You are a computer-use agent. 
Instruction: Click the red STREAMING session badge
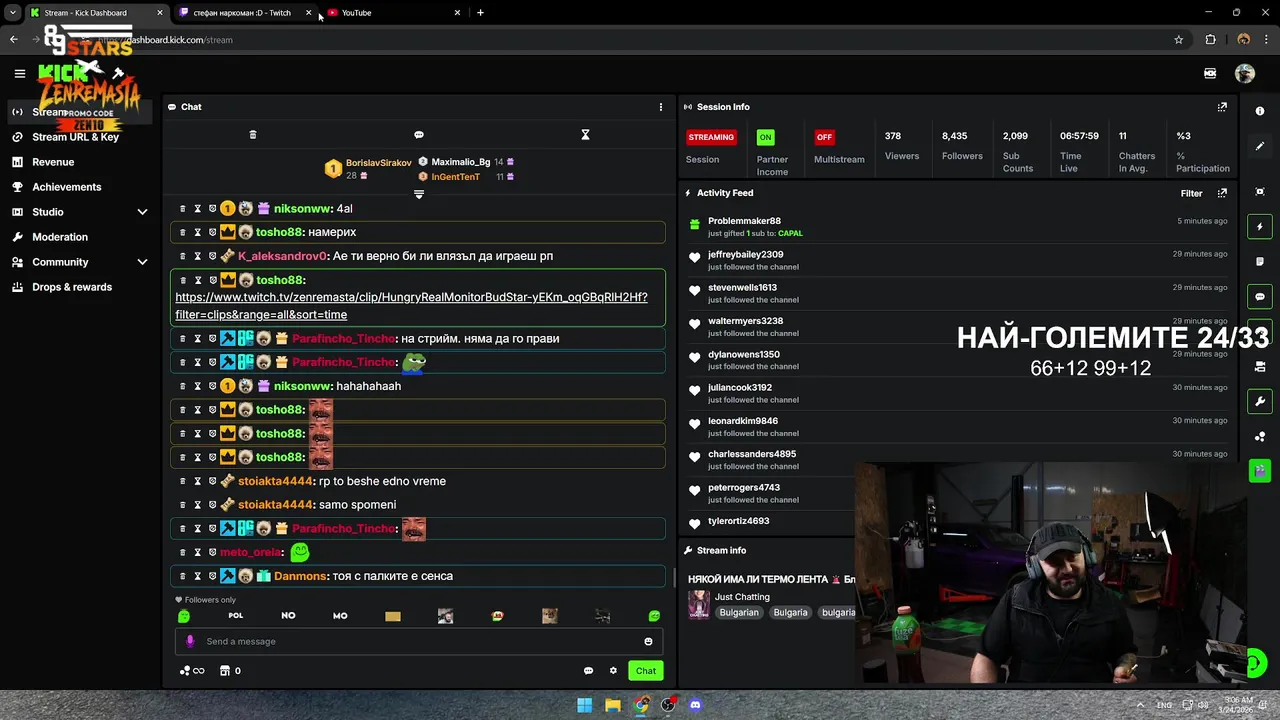point(711,137)
